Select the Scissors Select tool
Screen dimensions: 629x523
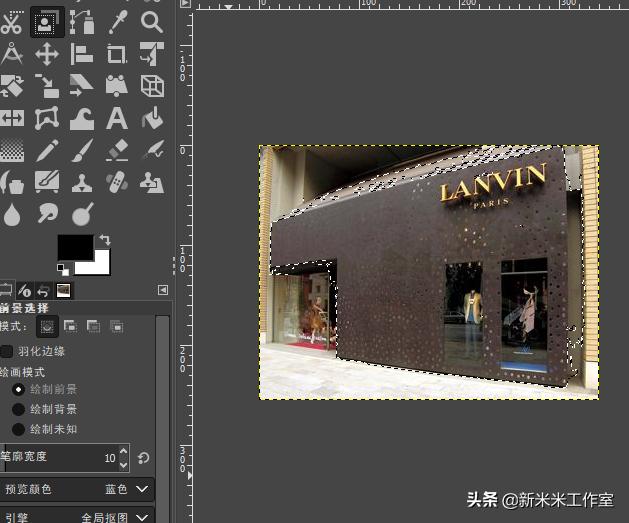click(11, 22)
